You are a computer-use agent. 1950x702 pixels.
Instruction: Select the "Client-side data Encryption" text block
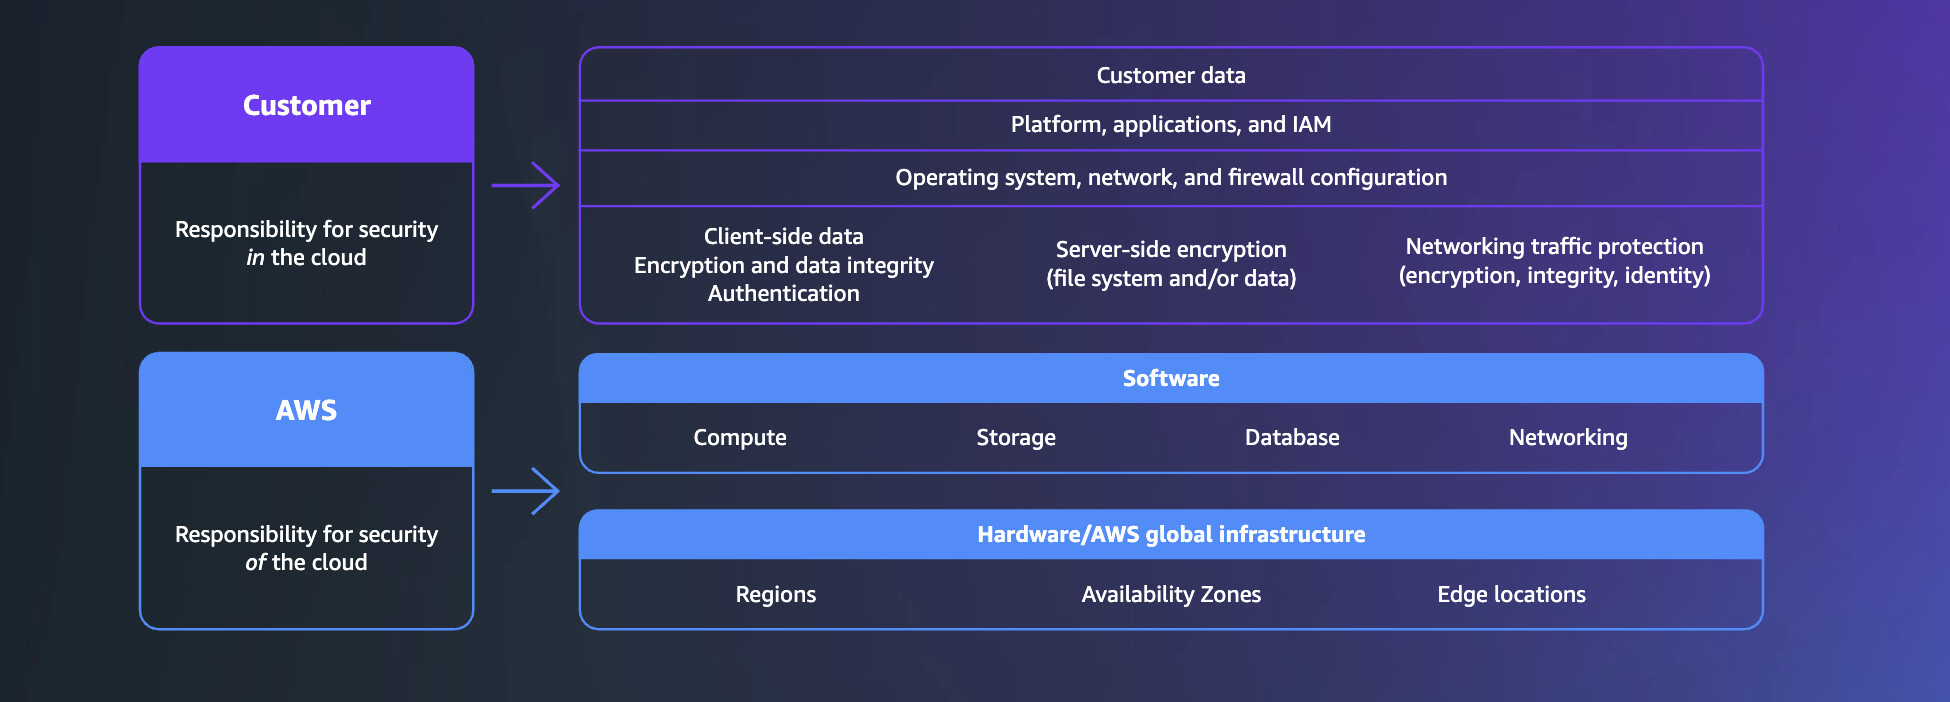(x=784, y=265)
